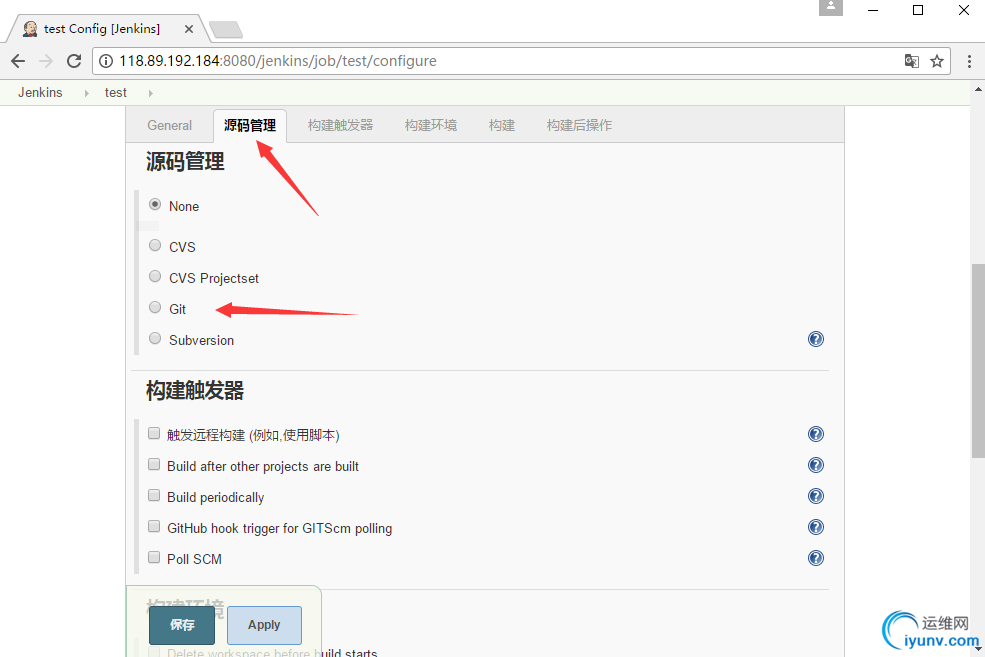Expand Jenkins breadcrumb dropdown arrow
This screenshot has height=657, width=985.
(87, 93)
